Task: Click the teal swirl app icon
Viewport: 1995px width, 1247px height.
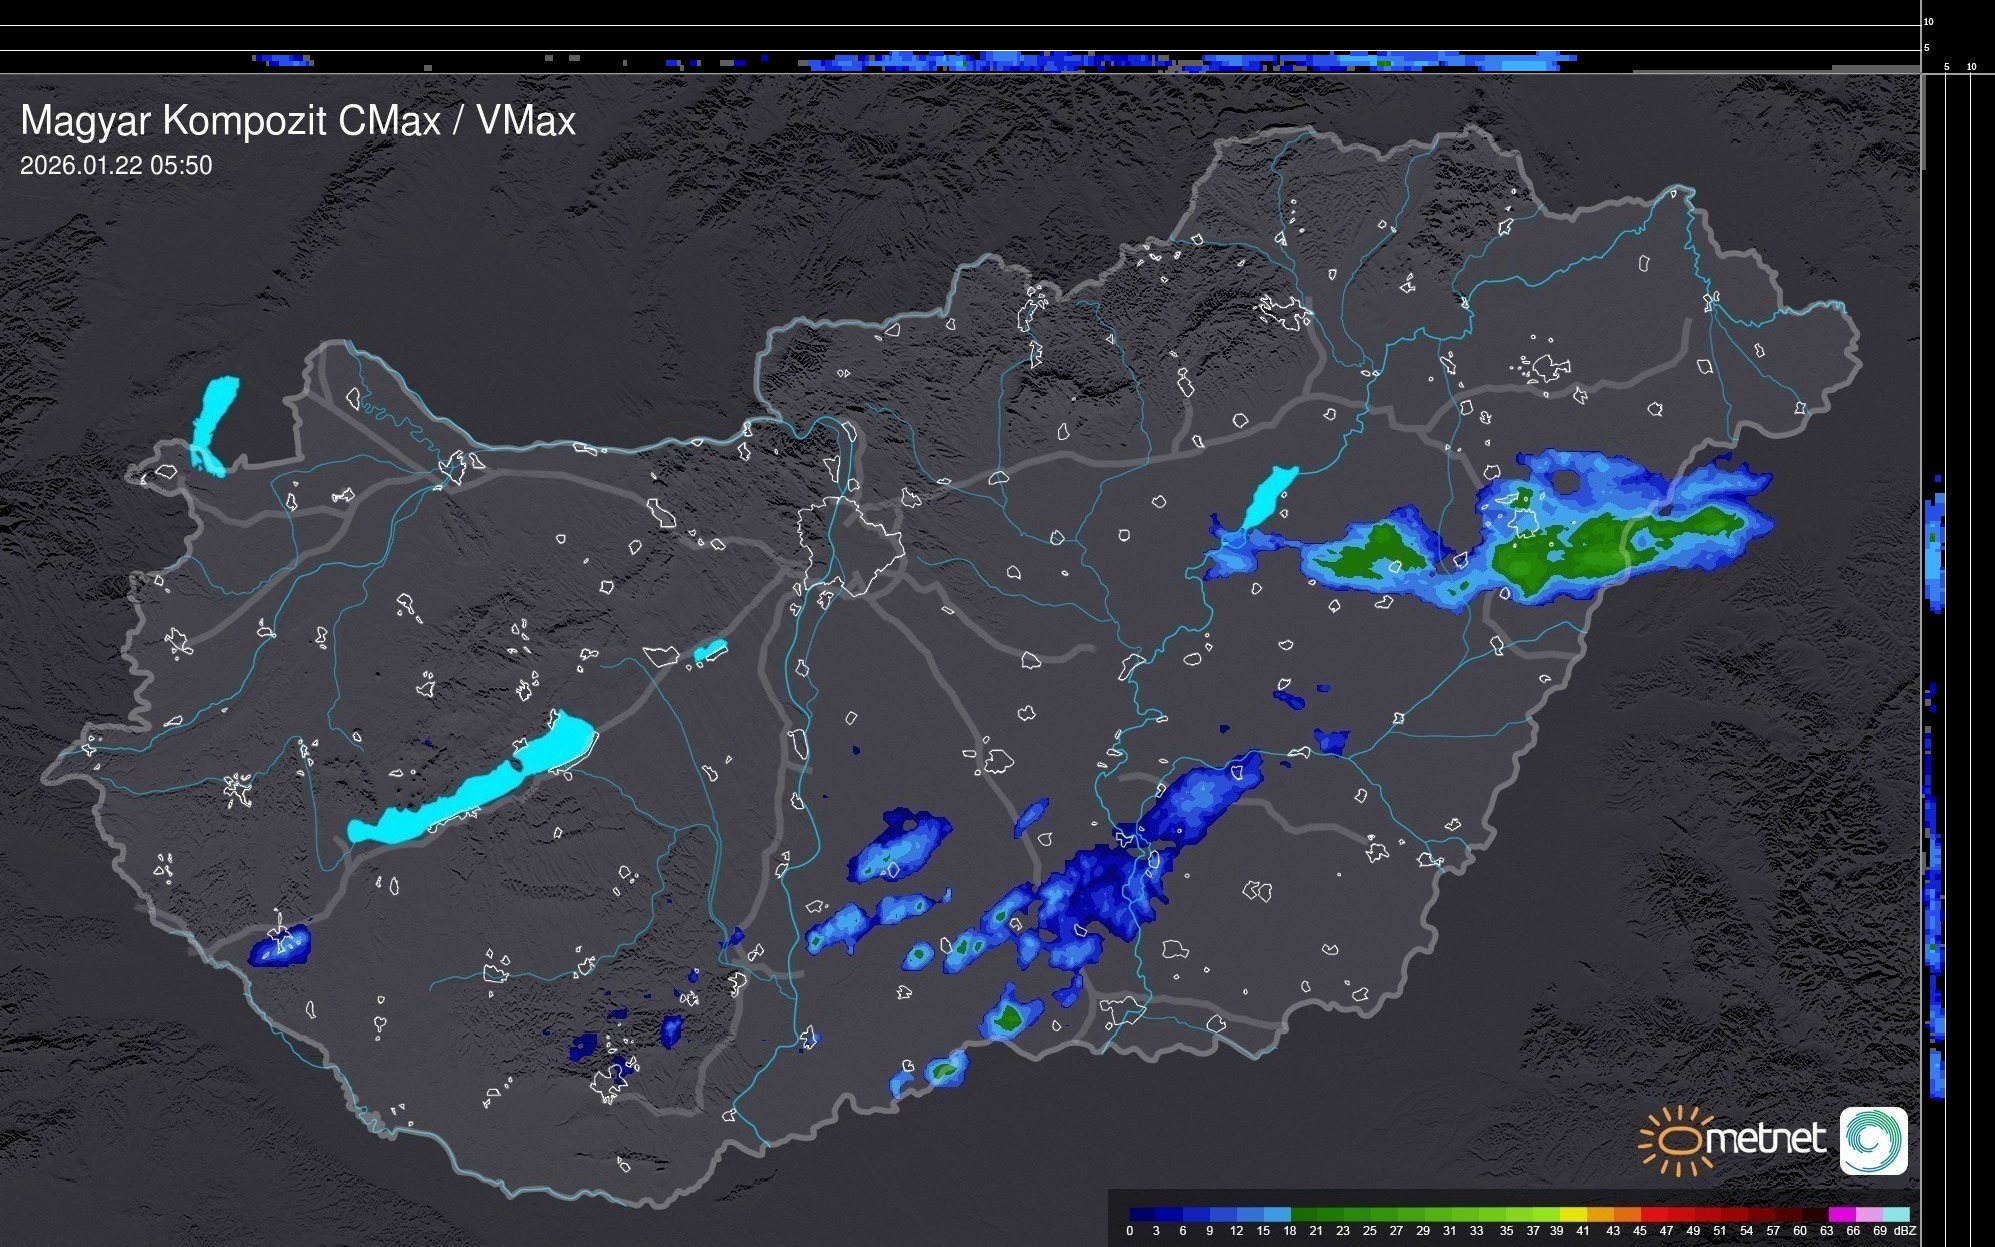Action: click(1873, 1140)
